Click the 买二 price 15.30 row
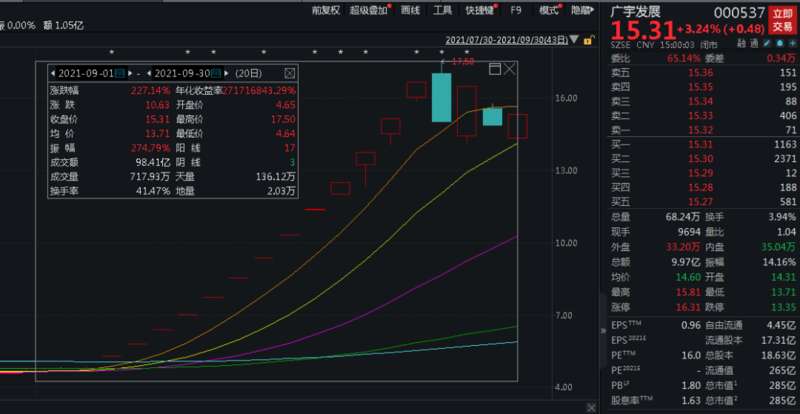This screenshot has height=414, width=800. pyautogui.click(x=703, y=159)
